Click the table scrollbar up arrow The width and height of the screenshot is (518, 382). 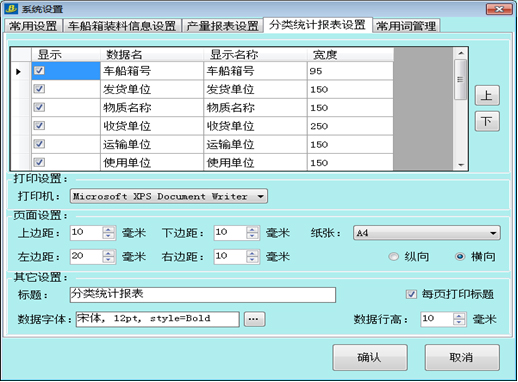click(x=461, y=53)
